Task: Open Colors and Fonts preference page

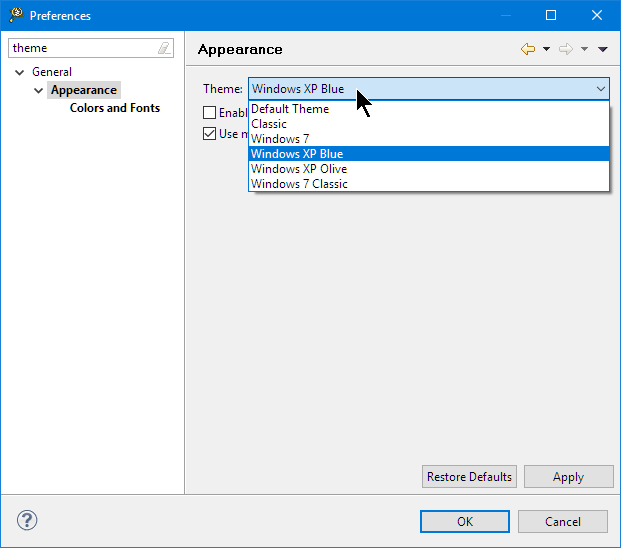Action: 115,108
